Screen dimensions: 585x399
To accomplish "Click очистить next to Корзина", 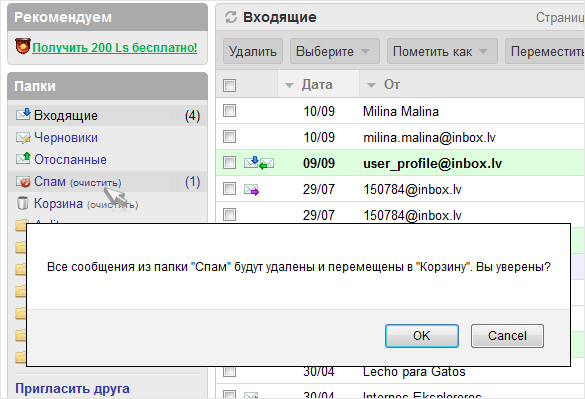I will 113,205.
